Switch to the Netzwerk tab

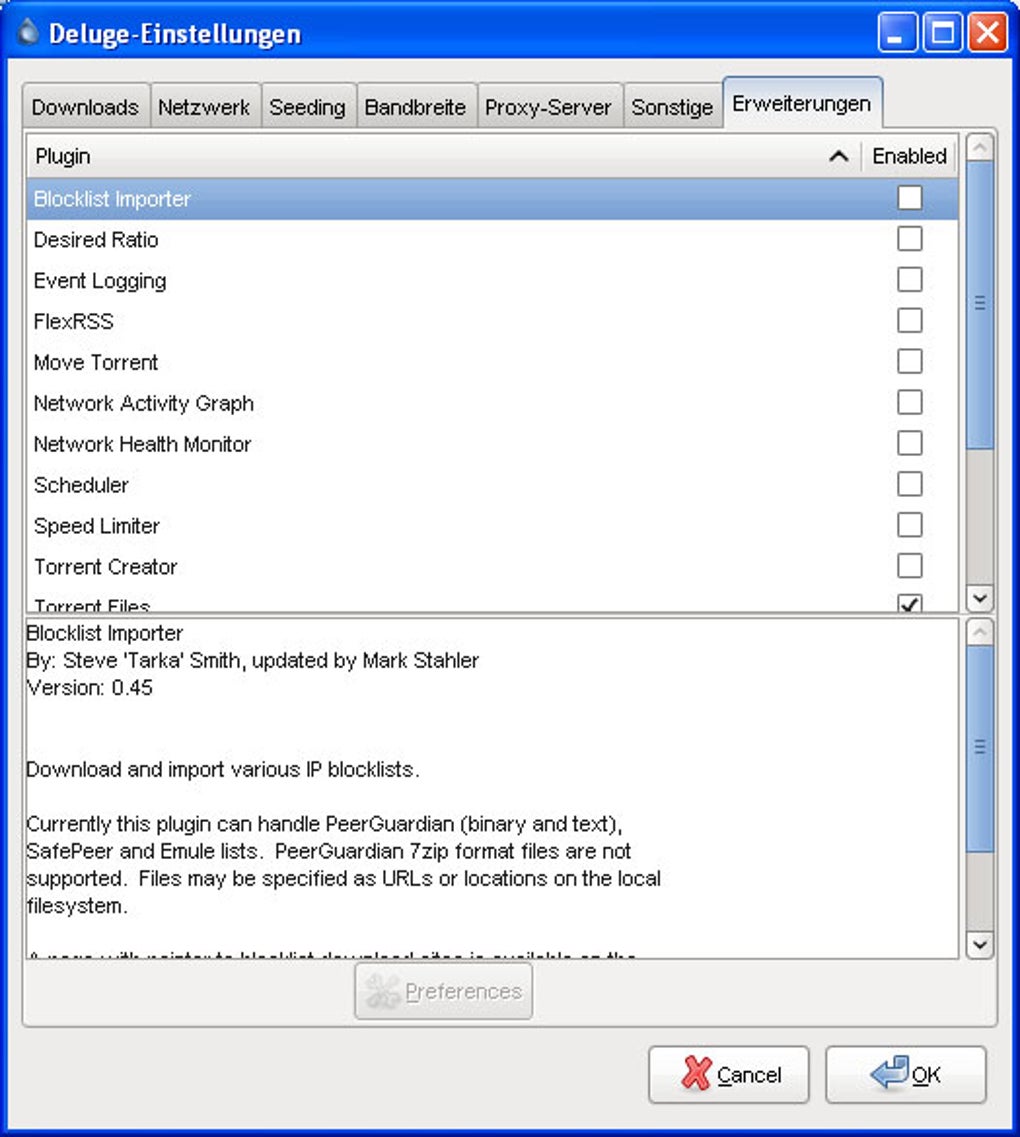click(204, 107)
